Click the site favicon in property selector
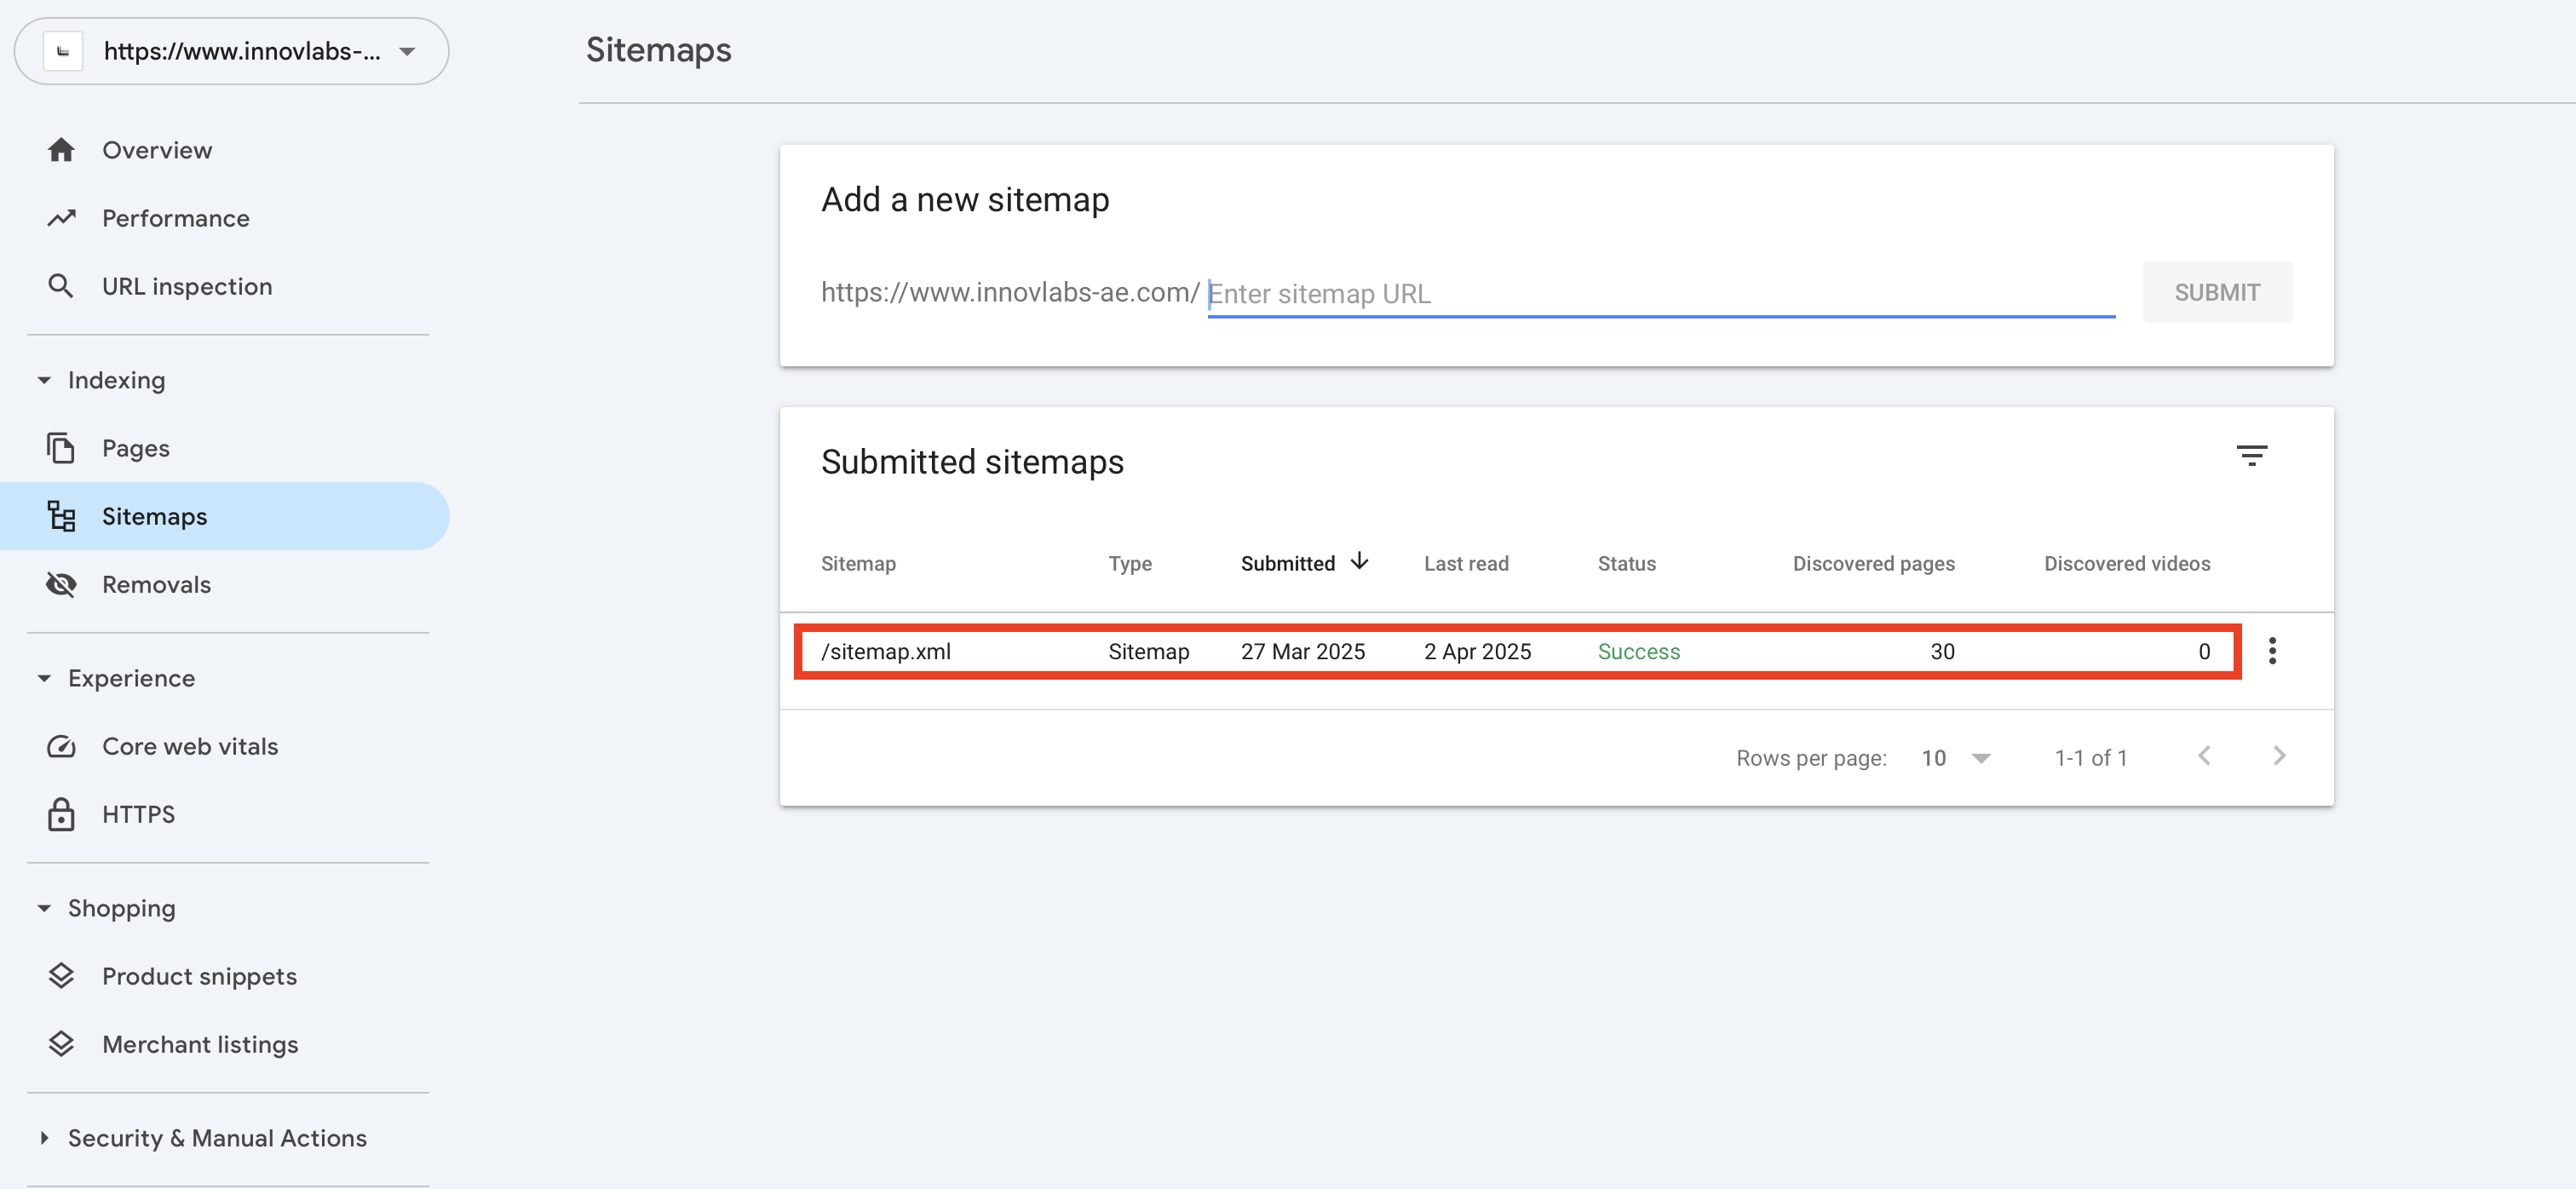This screenshot has height=1189, width=2576. (63, 51)
